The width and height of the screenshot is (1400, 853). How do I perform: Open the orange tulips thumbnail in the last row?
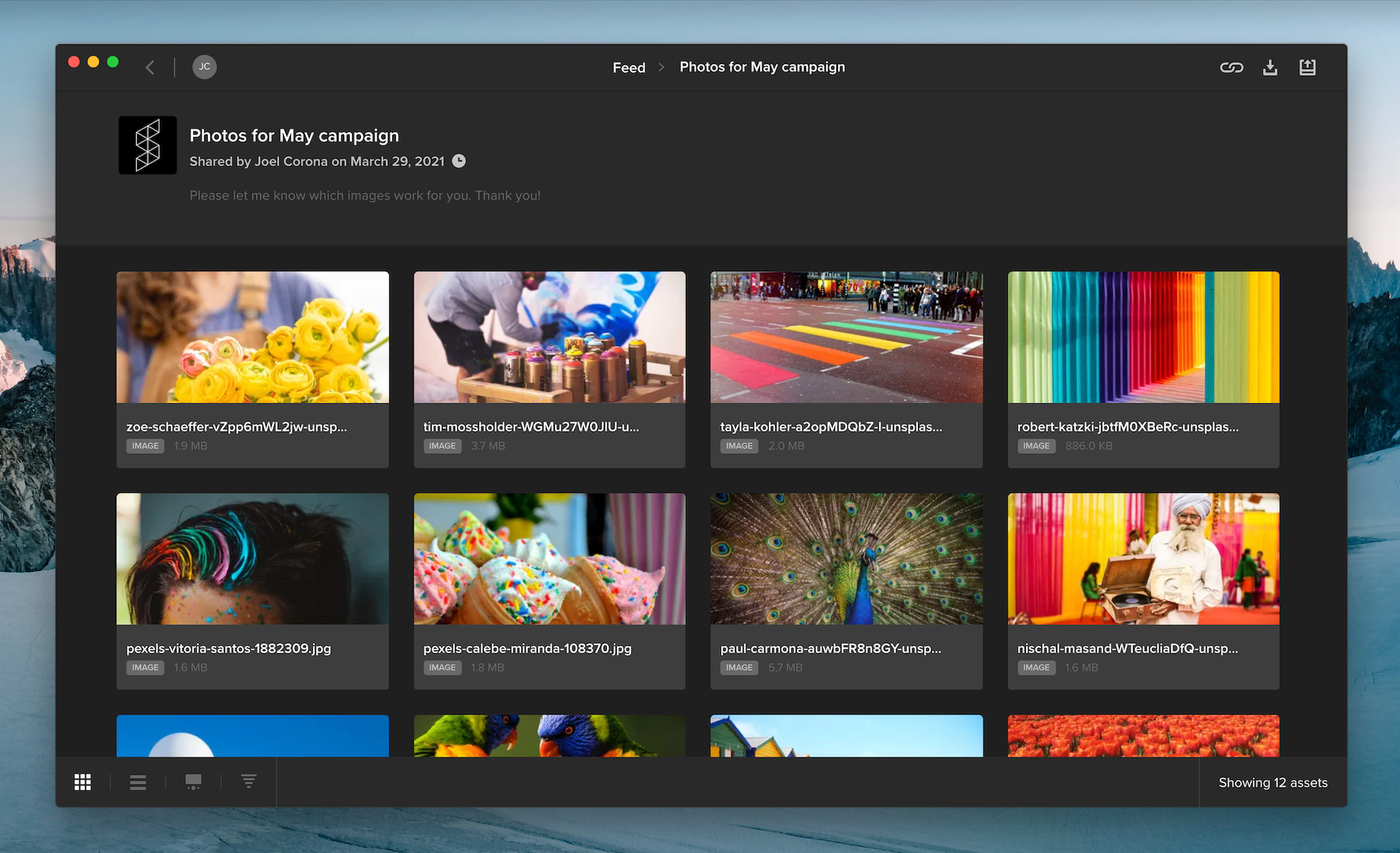pos(1144,736)
